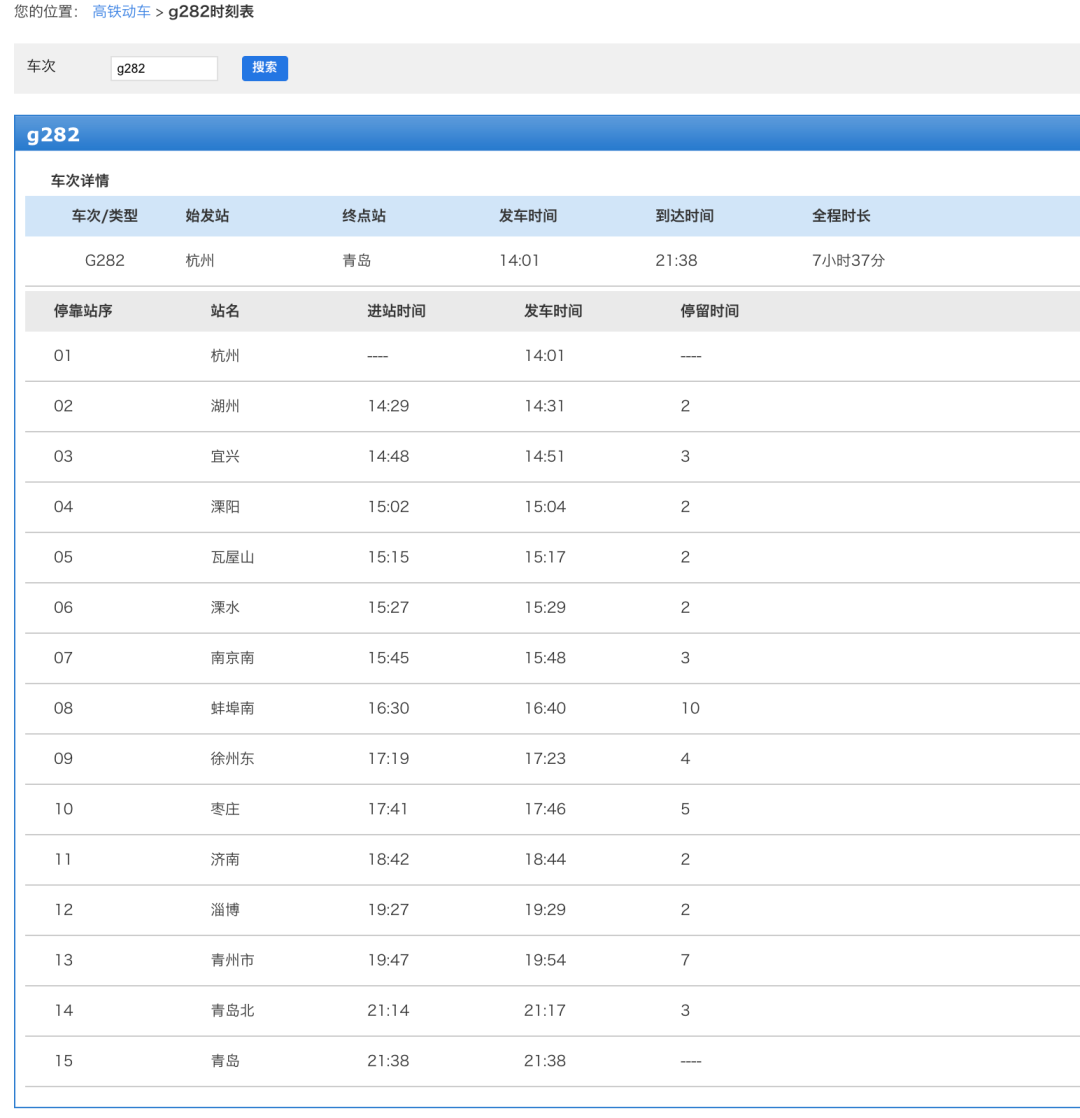
Task: Select the 杭州 station name in row 01
Action: pos(225,356)
